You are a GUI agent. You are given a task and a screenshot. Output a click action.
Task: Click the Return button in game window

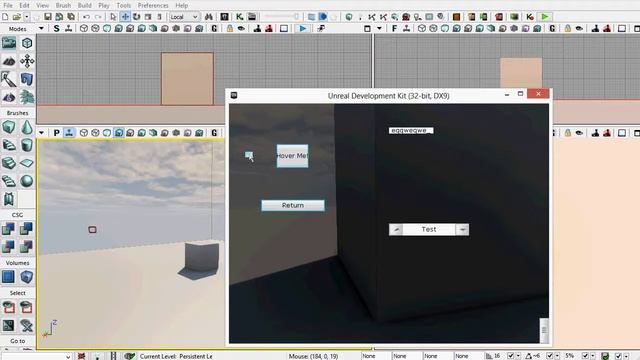[293, 205]
